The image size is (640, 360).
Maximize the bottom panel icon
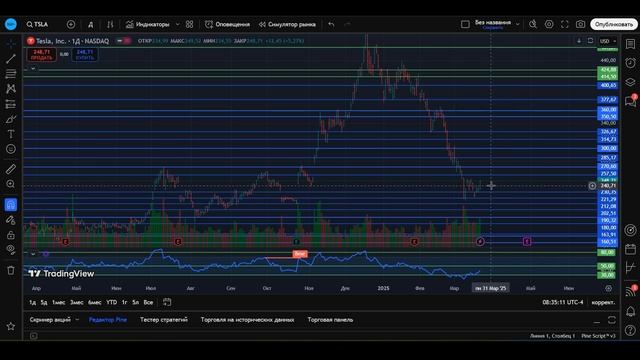[x=611, y=320]
